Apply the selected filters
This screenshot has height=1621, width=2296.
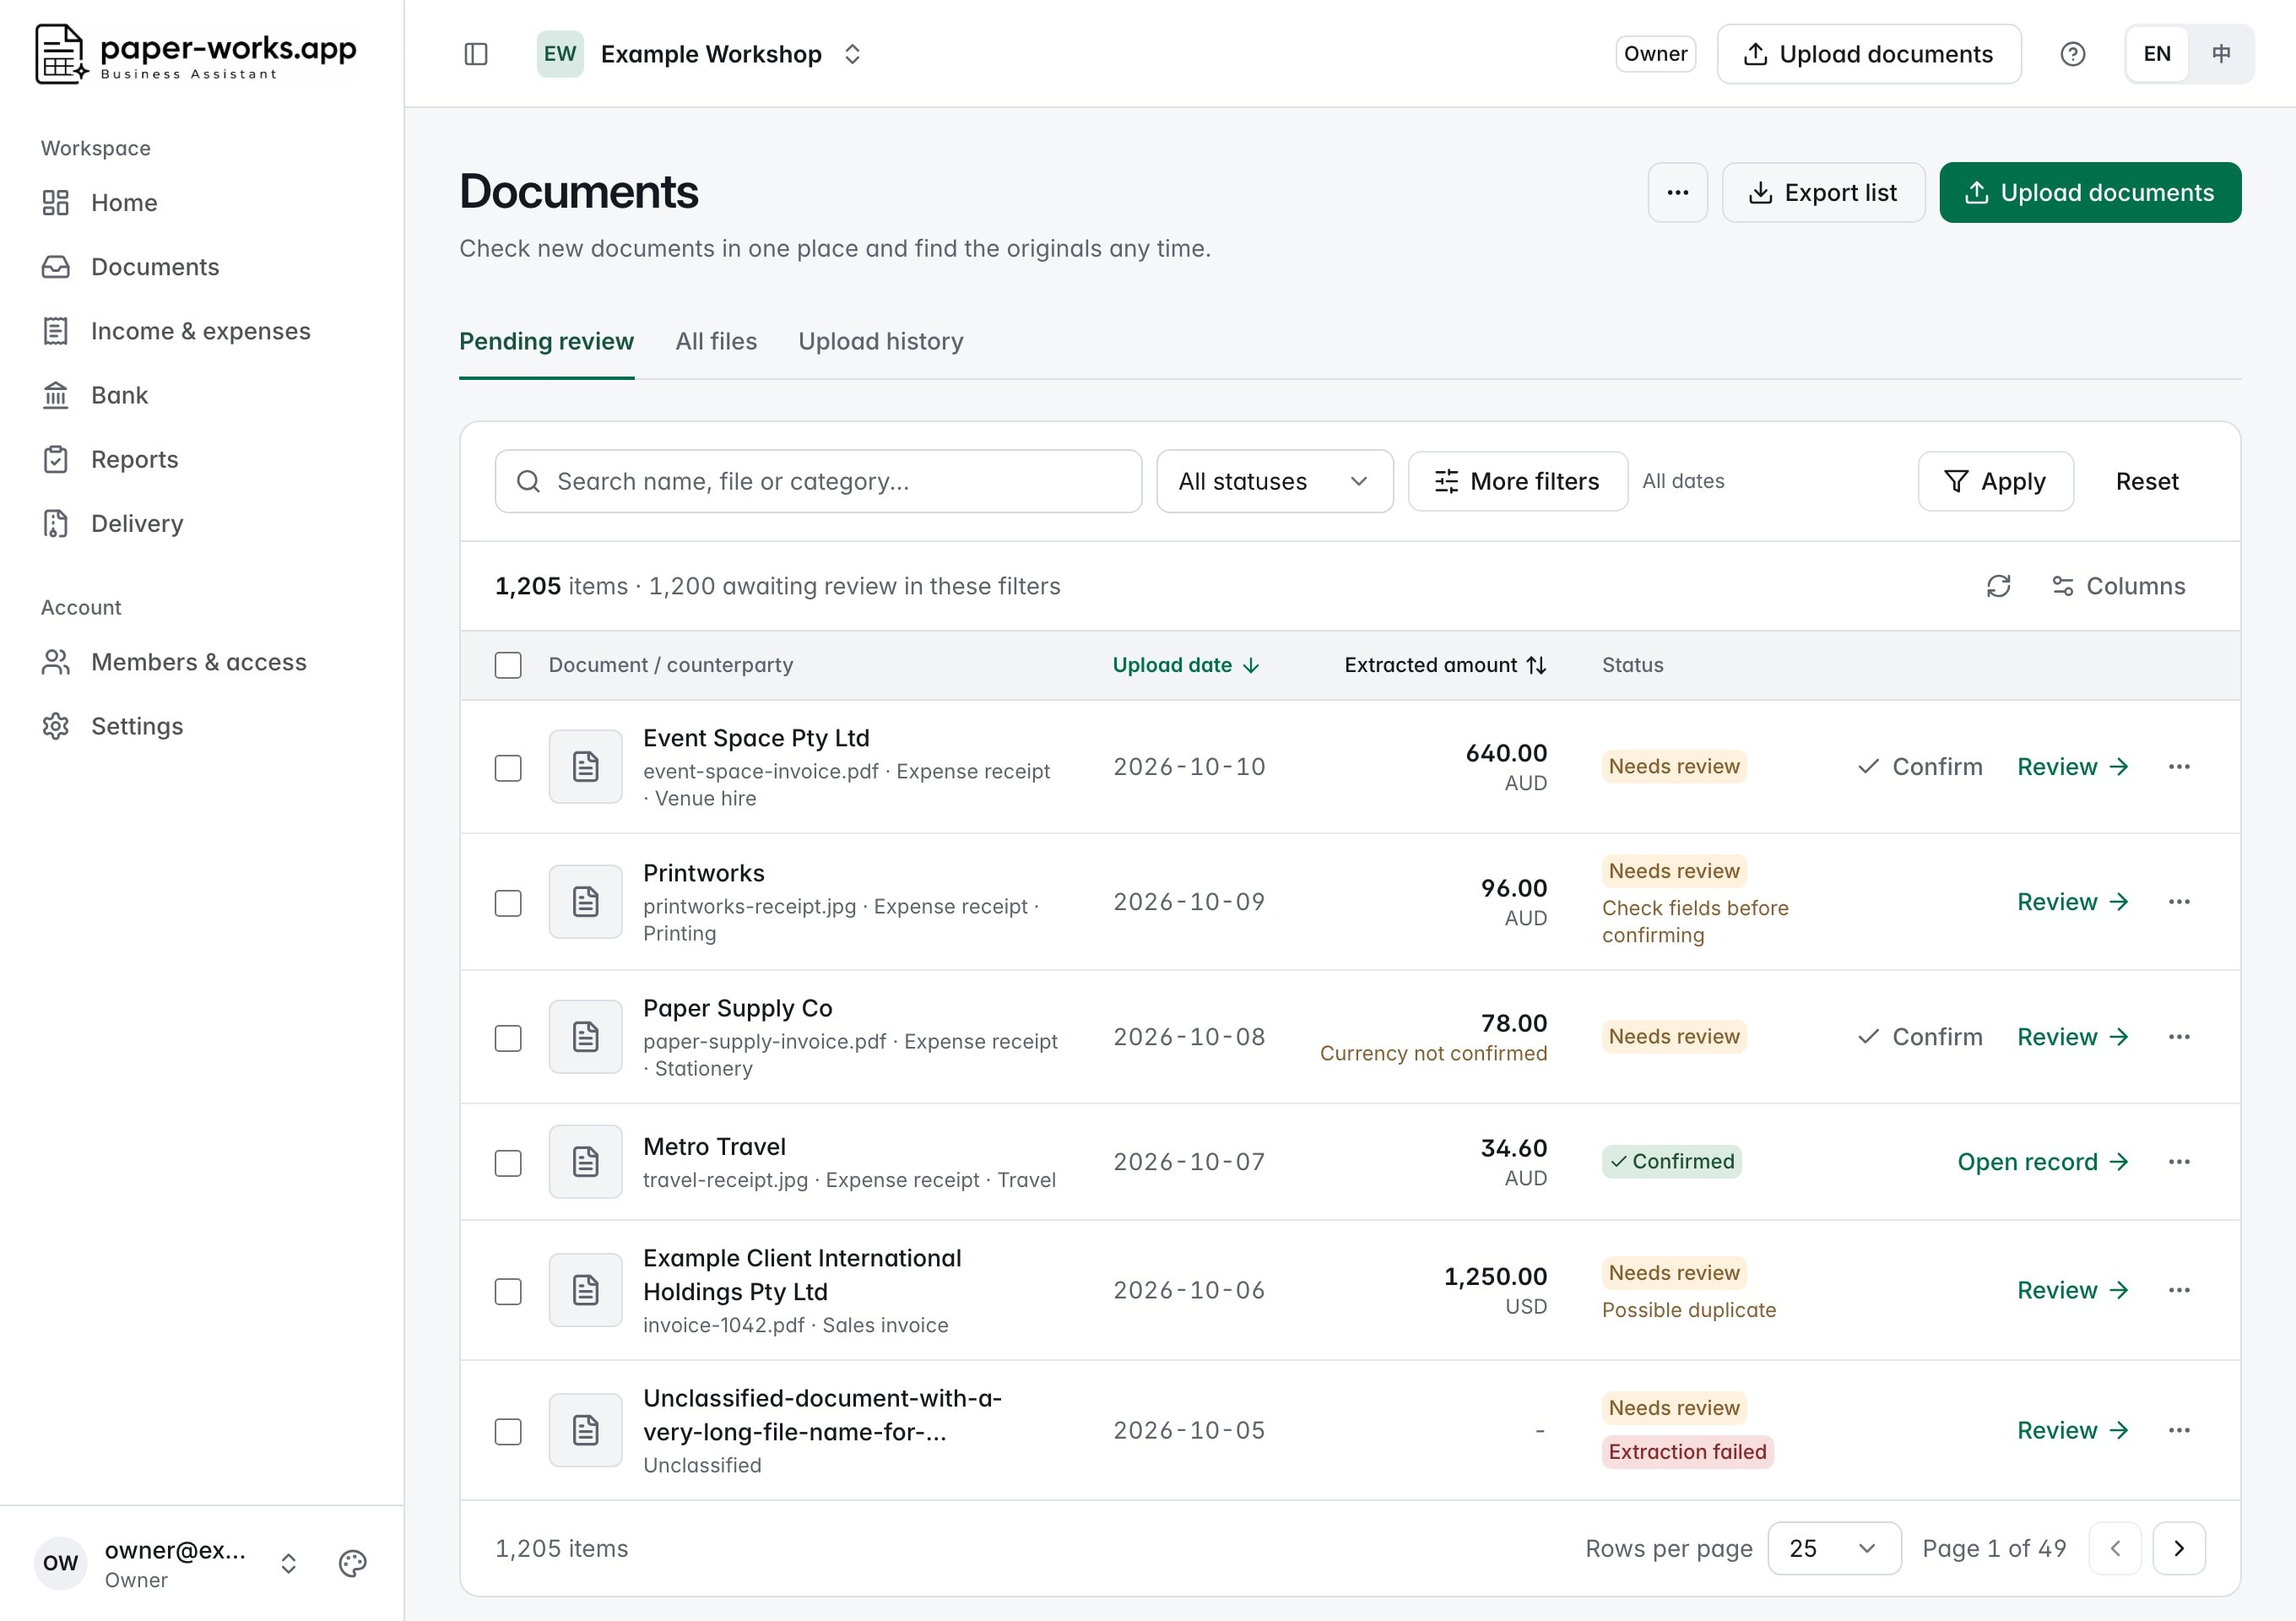(1995, 481)
